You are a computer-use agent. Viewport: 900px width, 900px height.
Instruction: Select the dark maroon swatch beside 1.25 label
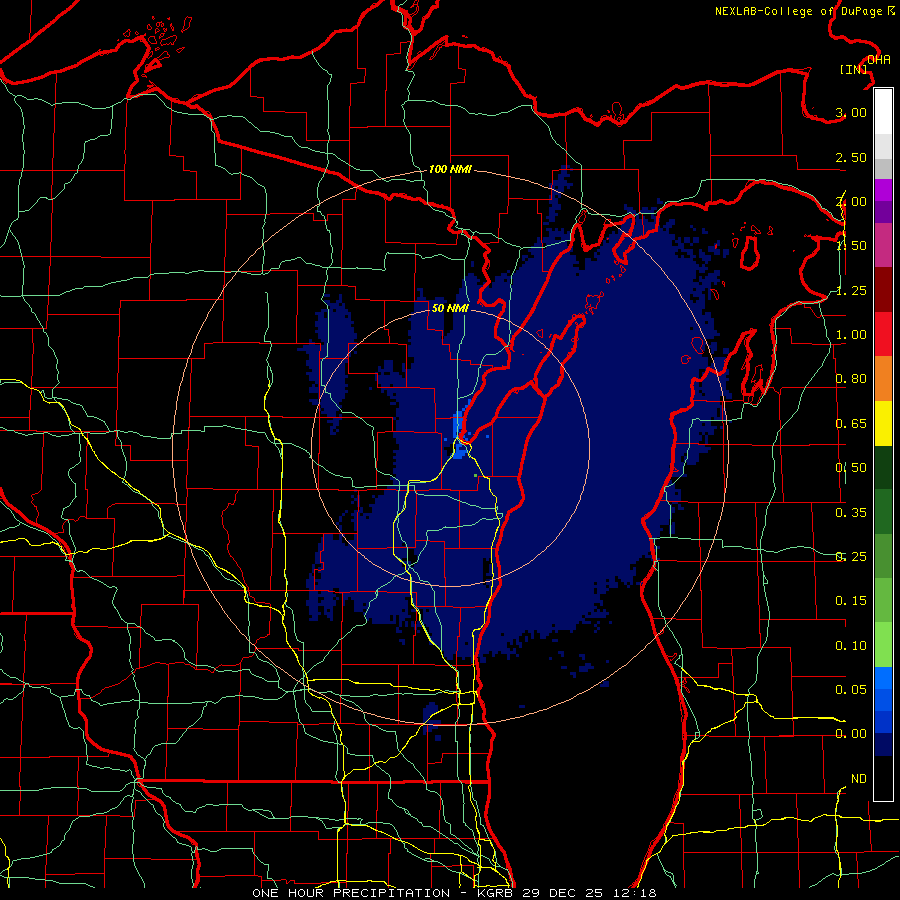pyautogui.click(x=883, y=290)
